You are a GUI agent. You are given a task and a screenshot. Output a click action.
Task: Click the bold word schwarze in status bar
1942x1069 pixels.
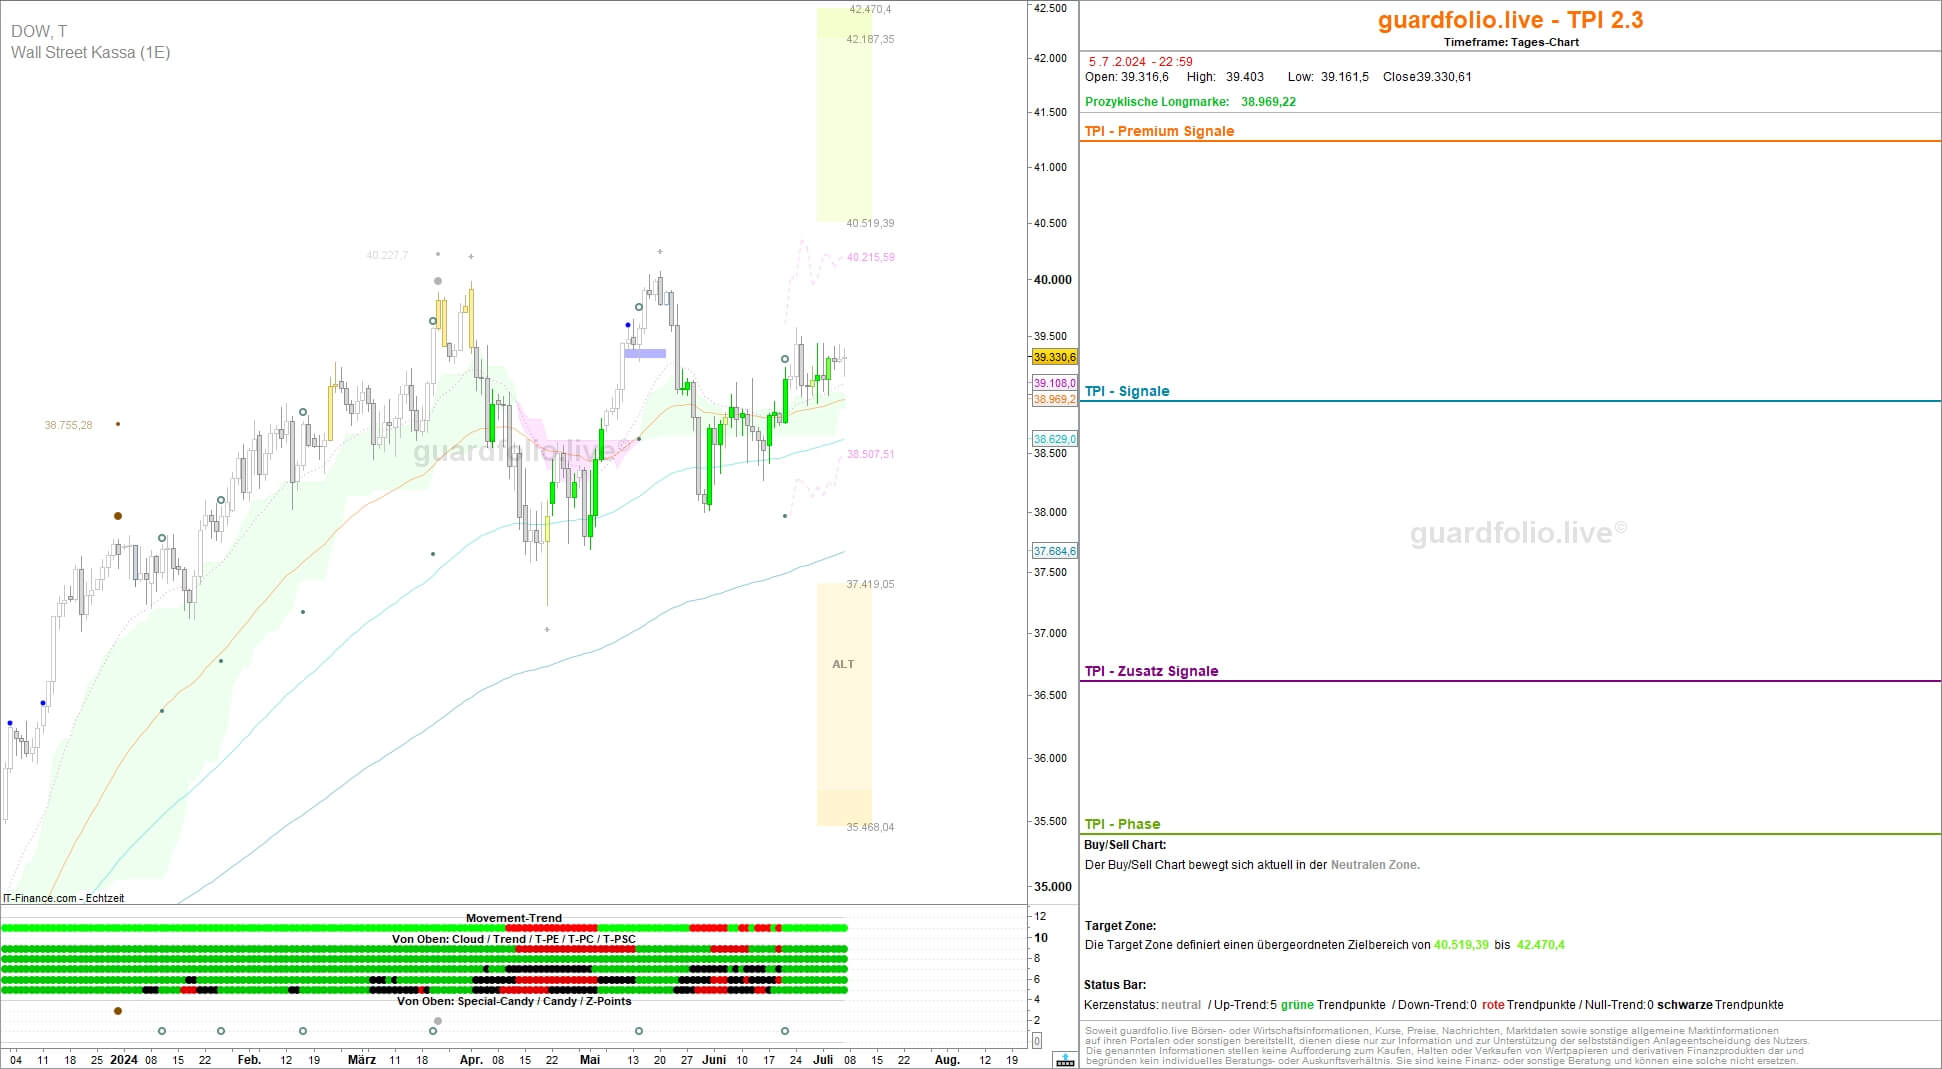click(1684, 1005)
